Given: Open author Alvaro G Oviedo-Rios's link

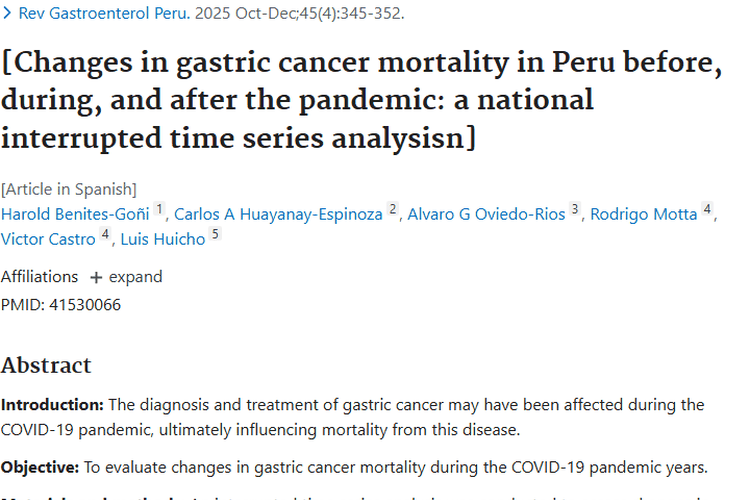Looking at the screenshot, I should pyautogui.click(x=486, y=214).
